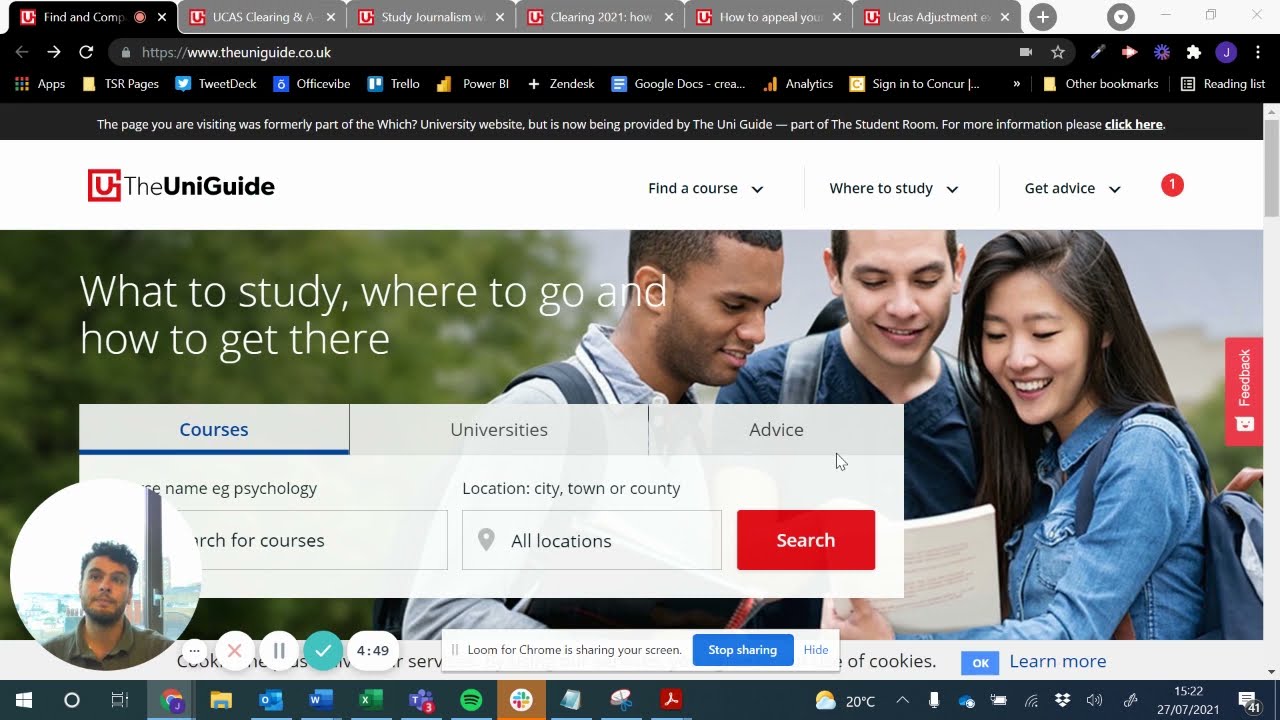Open the Chrome extensions puzzle menu
The image size is (1280, 720).
pyautogui.click(x=1194, y=52)
